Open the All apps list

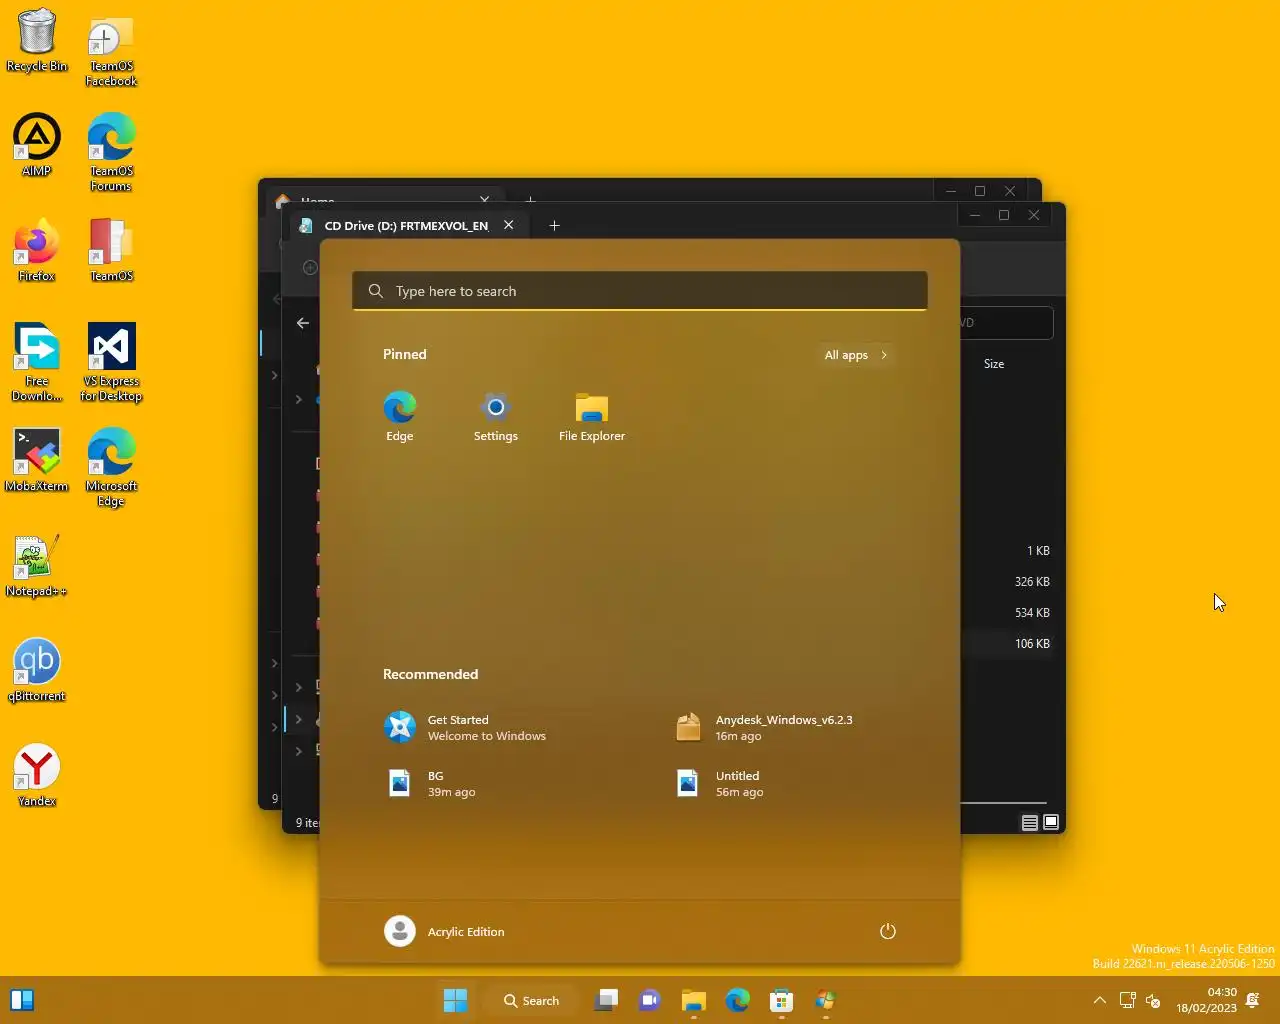856,355
